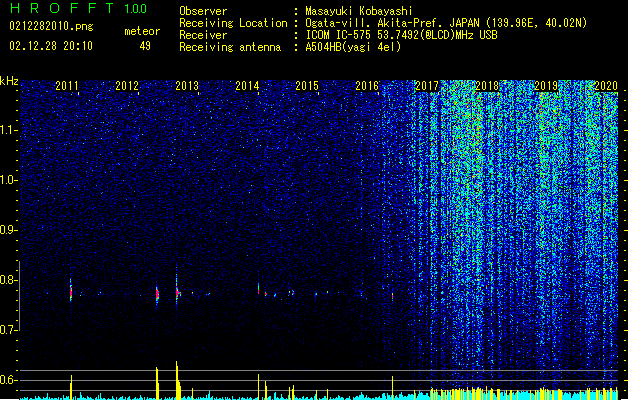
Task: Click the 0.8 kHz axis label
Action: 9,280
